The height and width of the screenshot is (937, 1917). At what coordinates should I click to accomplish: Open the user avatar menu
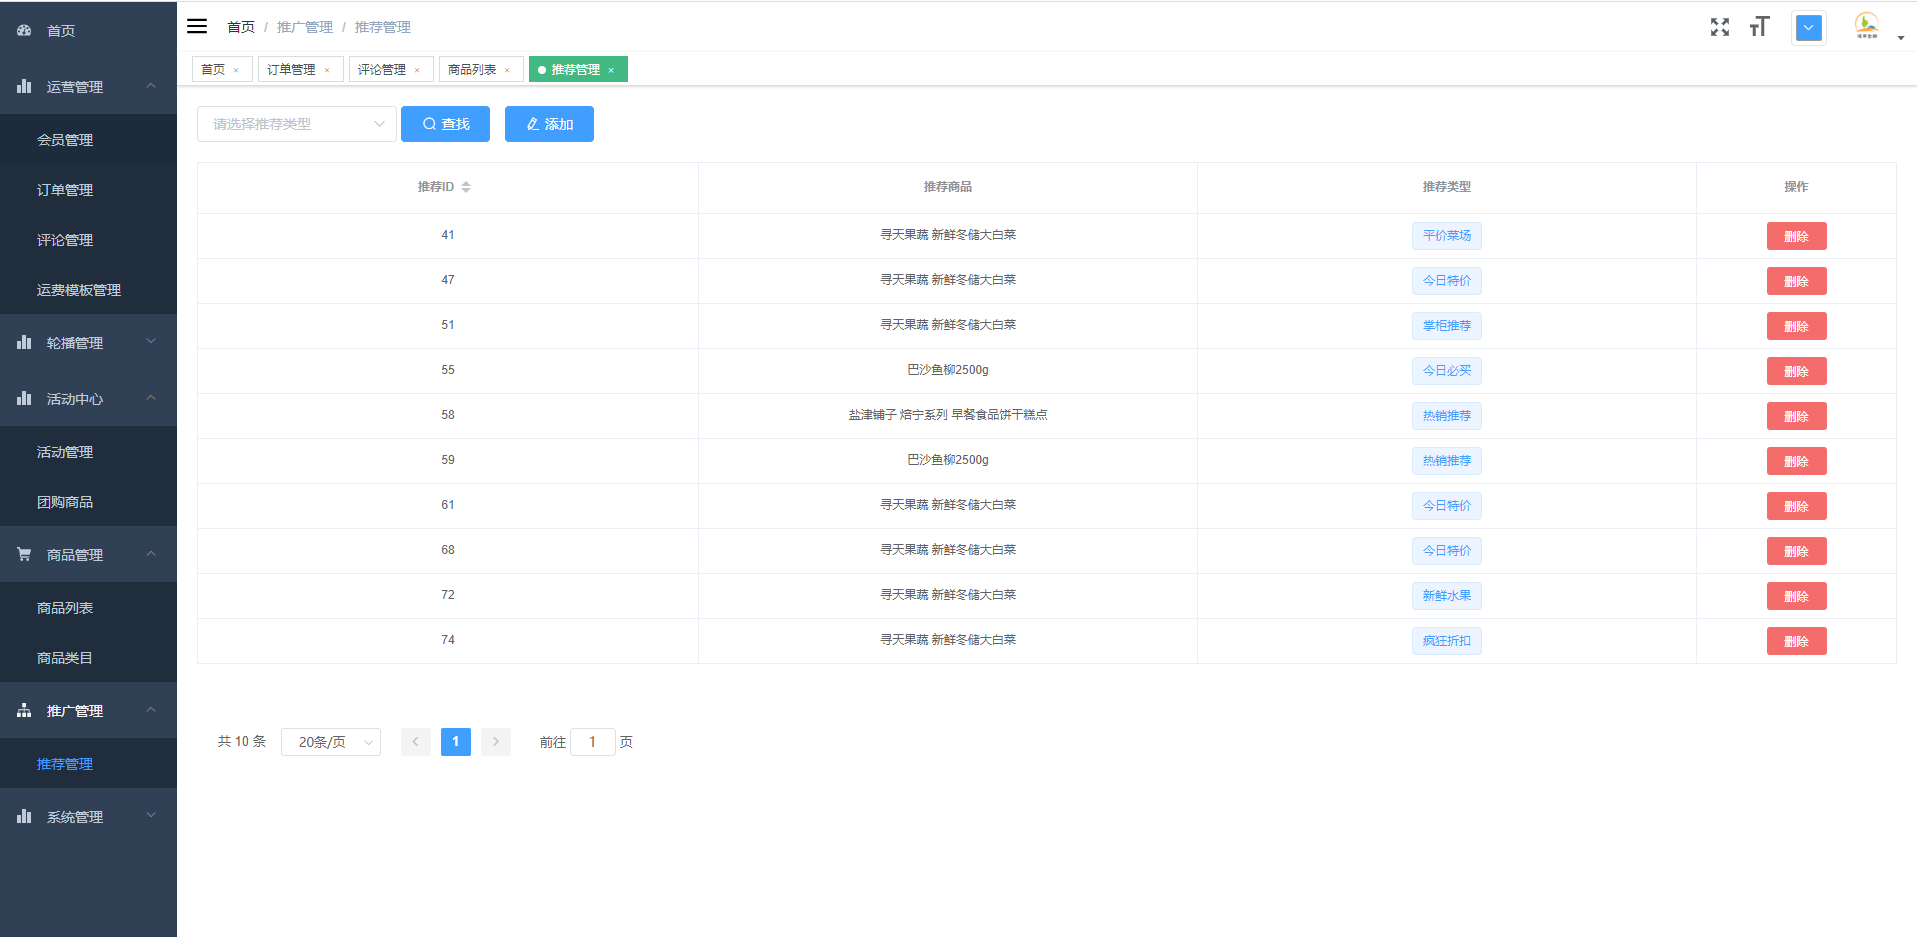pos(1867,26)
